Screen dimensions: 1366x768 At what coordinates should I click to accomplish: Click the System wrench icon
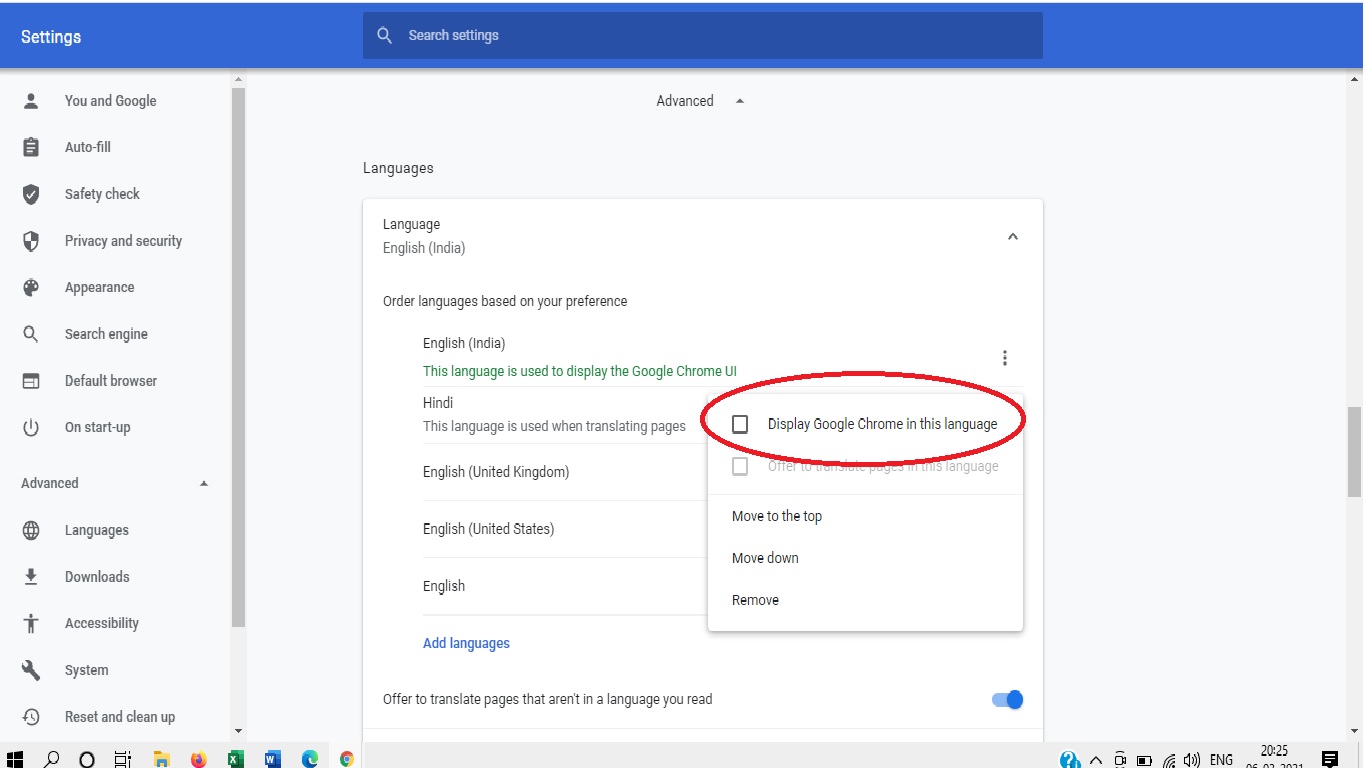pyautogui.click(x=31, y=670)
